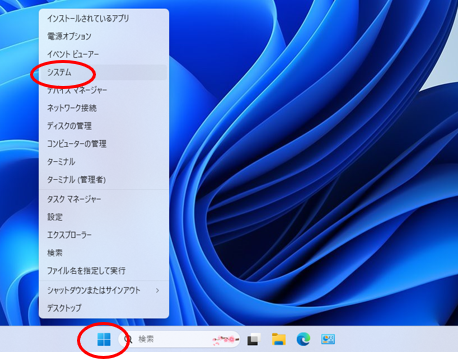
Task: Choose ネットワーク接続 from the menu
Action: (x=104, y=108)
